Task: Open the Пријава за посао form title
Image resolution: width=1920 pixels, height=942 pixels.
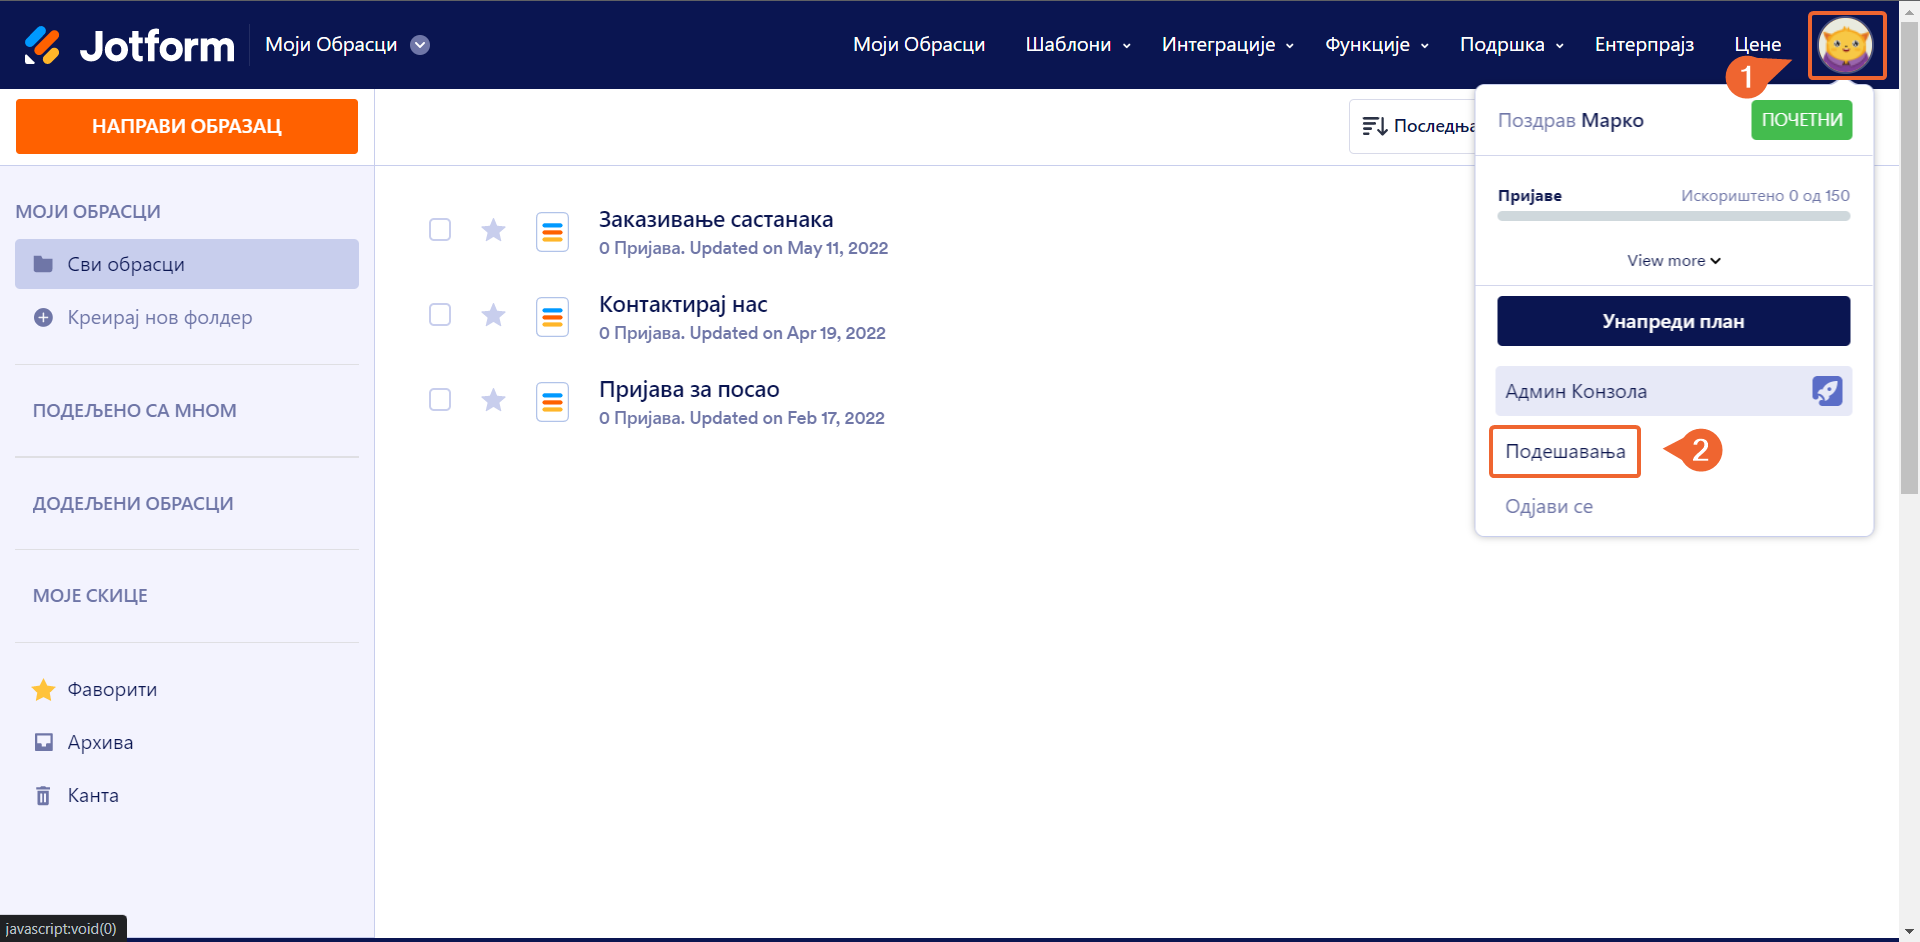Action: click(x=689, y=390)
